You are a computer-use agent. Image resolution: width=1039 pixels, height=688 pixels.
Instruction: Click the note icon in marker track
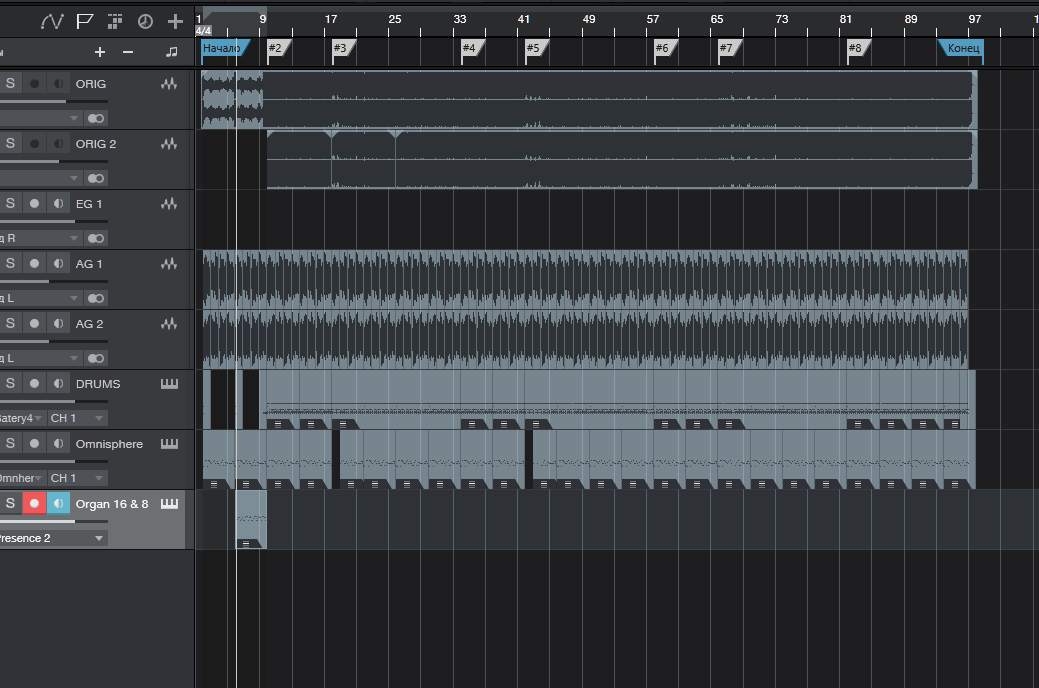(172, 52)
